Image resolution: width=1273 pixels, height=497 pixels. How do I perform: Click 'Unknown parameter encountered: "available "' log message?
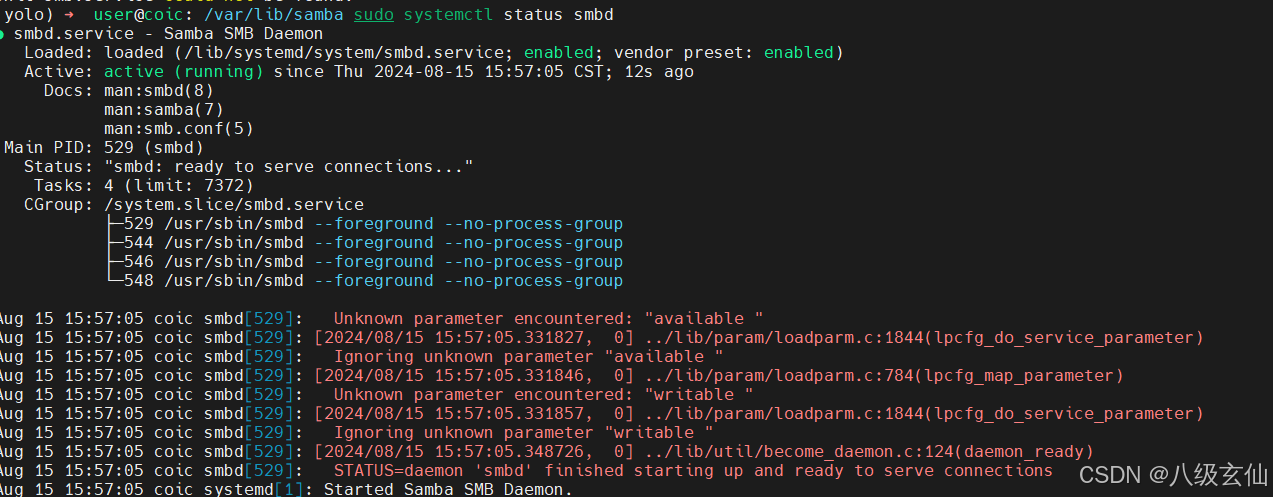548,319
